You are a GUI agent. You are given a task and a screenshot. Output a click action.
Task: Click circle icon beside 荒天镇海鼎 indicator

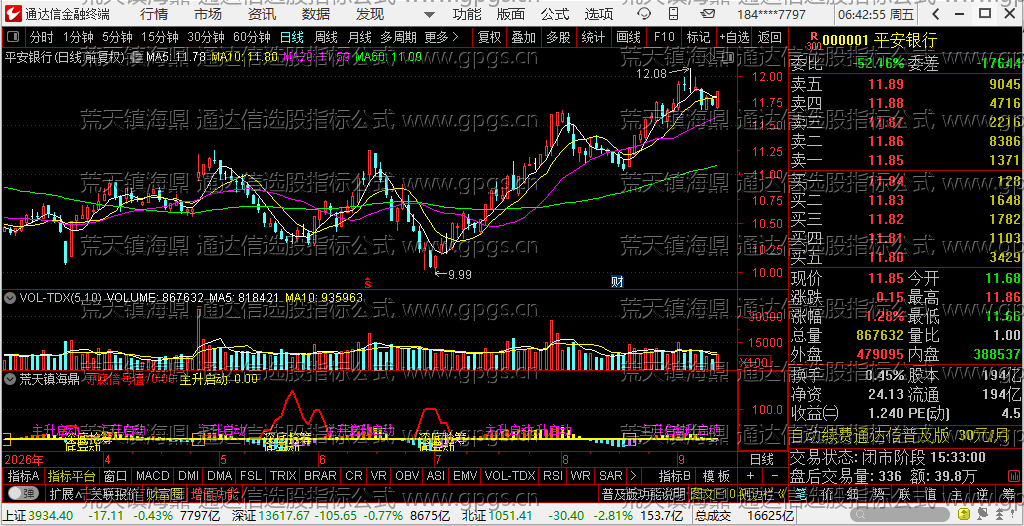(10, 378)
